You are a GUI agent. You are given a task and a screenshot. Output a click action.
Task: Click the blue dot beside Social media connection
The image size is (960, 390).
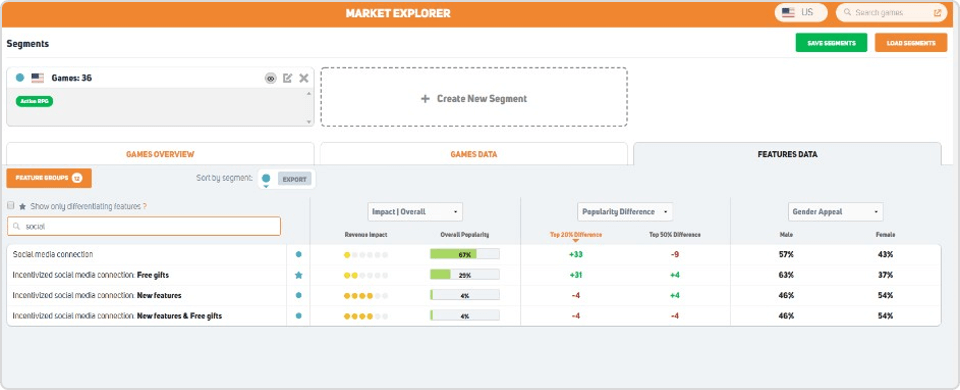[x=299, y=254]
